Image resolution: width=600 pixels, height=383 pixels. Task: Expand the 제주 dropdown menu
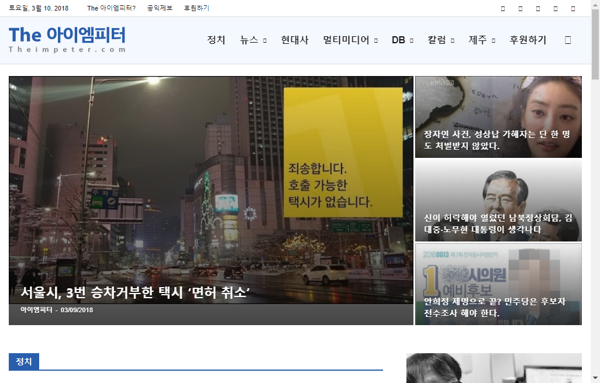(482, 40)
